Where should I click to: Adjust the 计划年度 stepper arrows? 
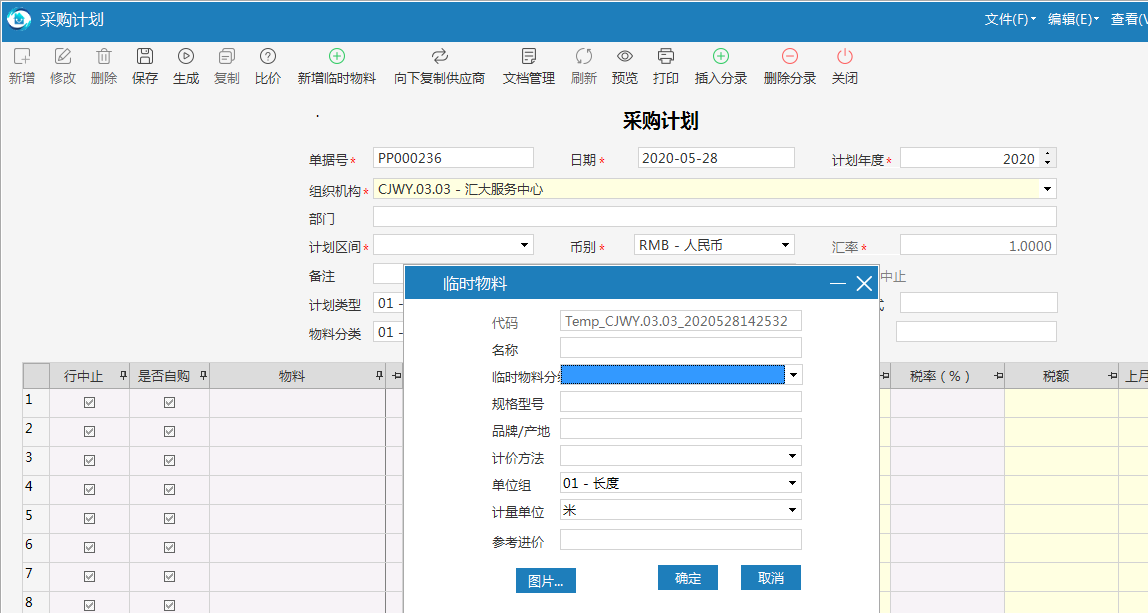[1048, 158]
